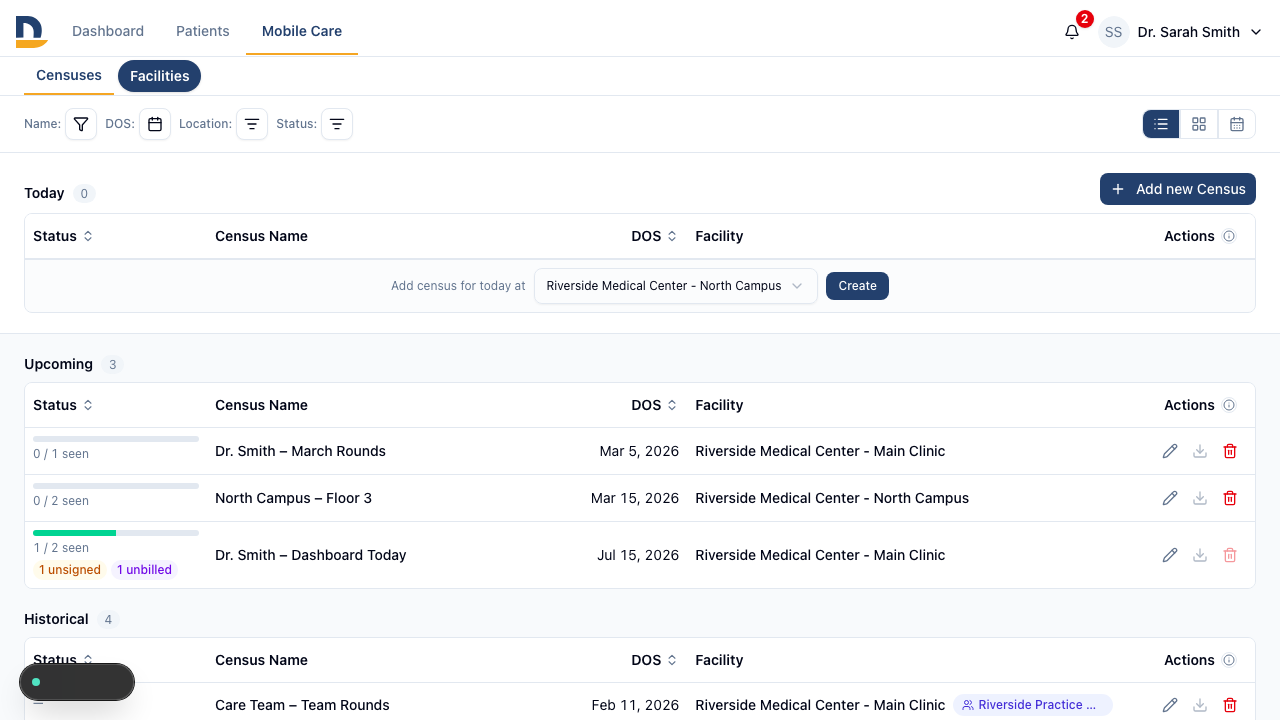Open Dr. Smith – March Rounds census
1280x720 pixels.
point(300,451)
